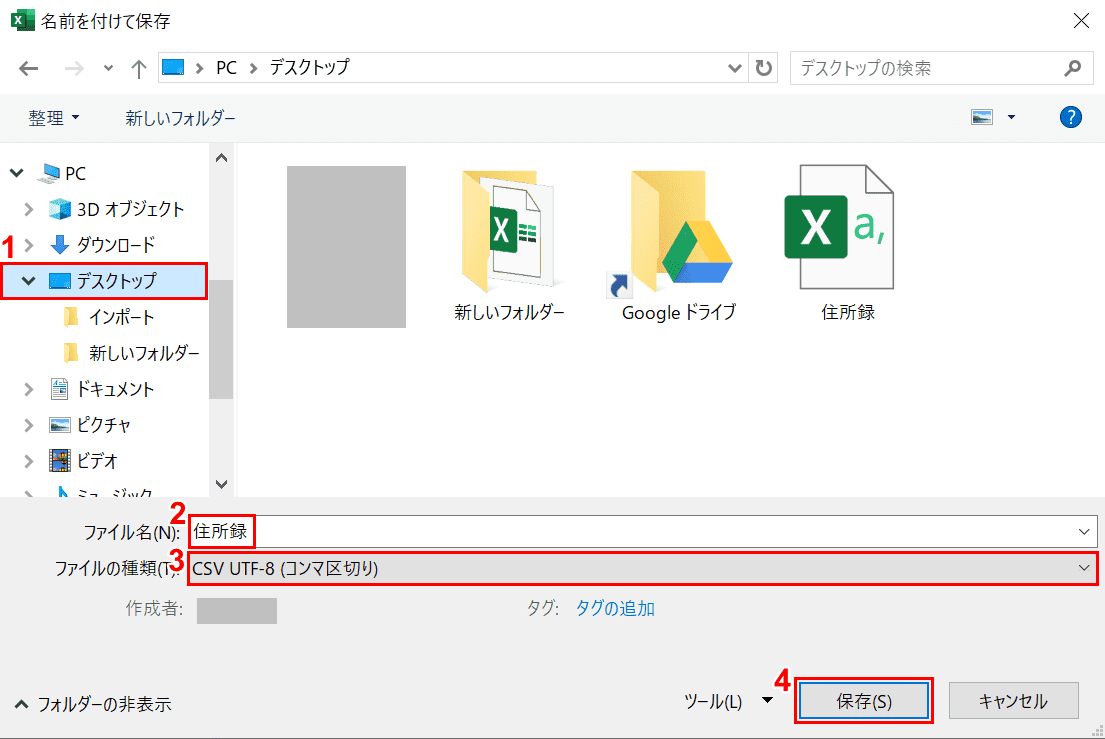Screen dimensions: 1105x739
Task: Open file name history dropdown arrow
Action: (x=1085, y=532)
